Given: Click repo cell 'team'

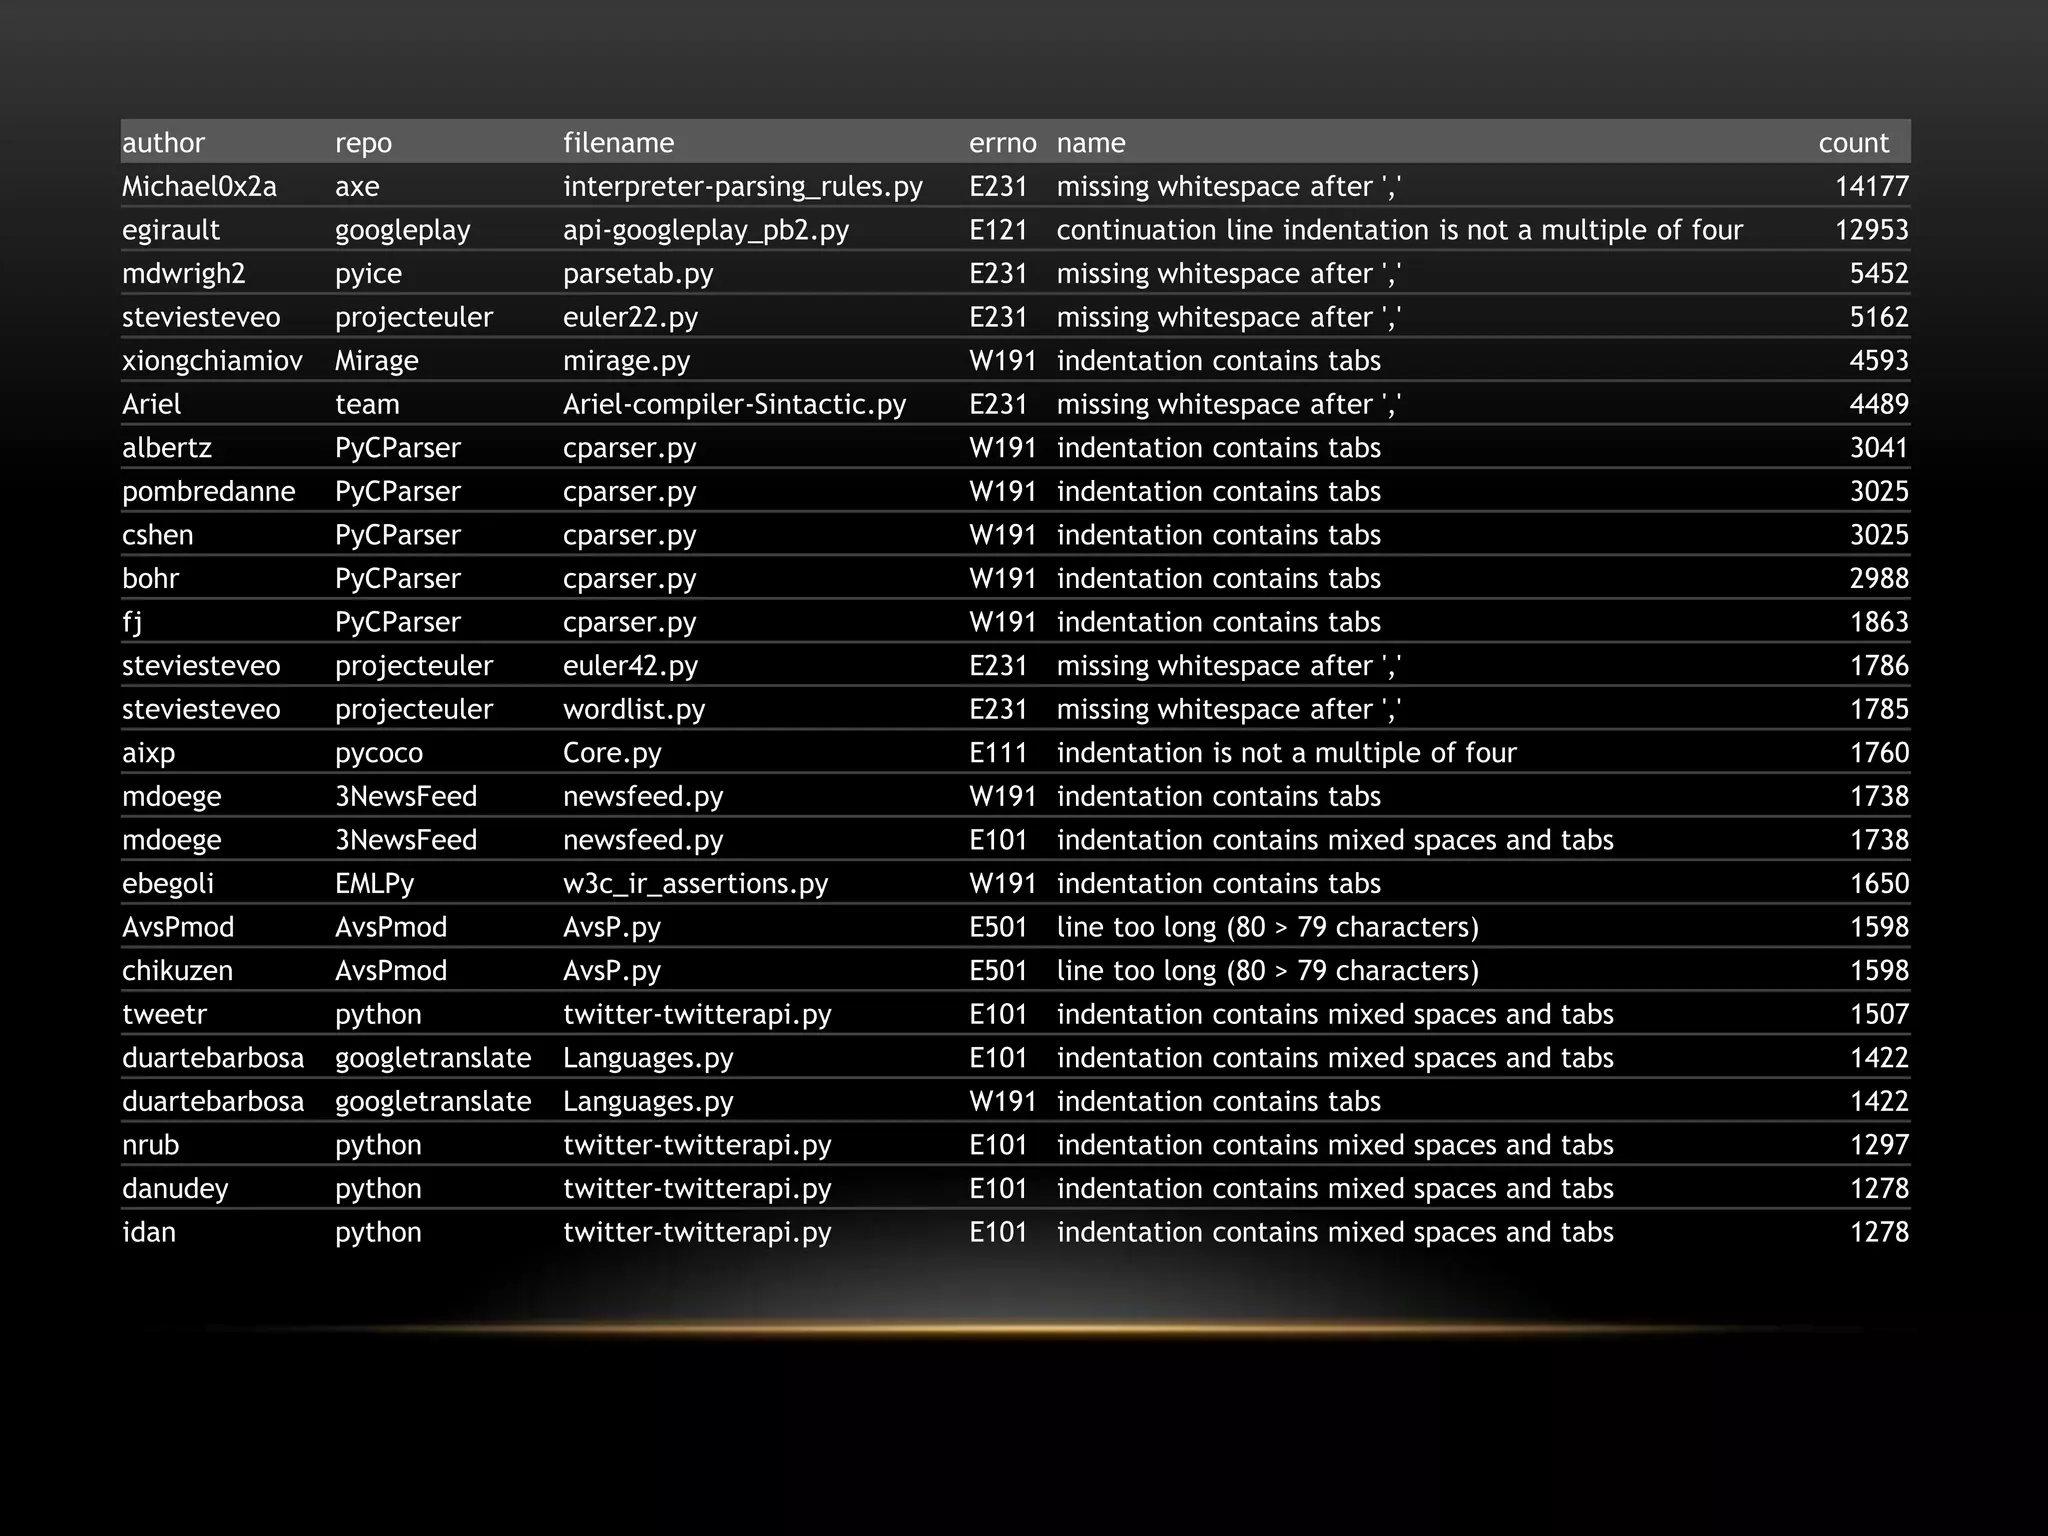Looking at the screenshot, I should coord(366,404).
